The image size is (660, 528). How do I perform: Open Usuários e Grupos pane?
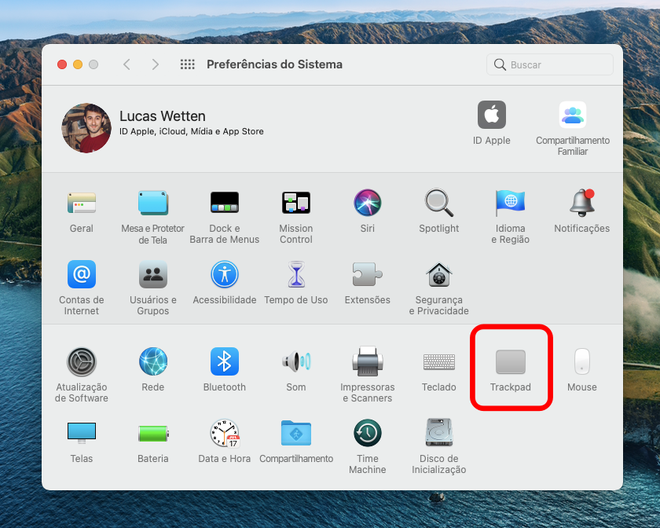click(153, 274)
